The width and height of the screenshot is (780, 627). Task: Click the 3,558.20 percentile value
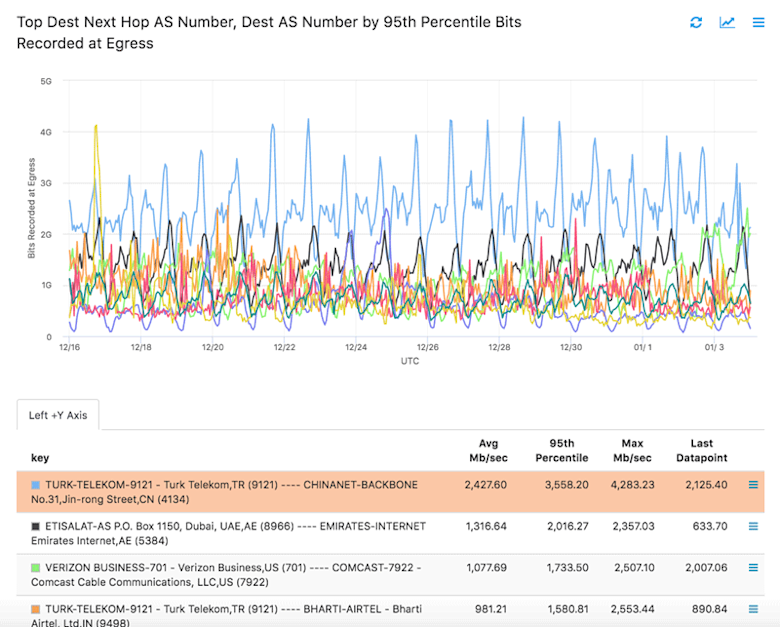567,485
